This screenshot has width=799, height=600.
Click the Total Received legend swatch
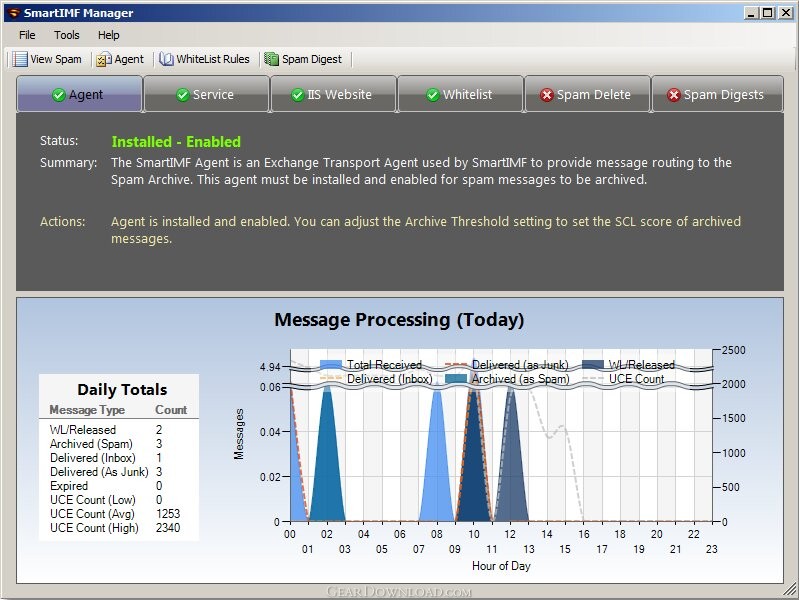coord(331,365)
